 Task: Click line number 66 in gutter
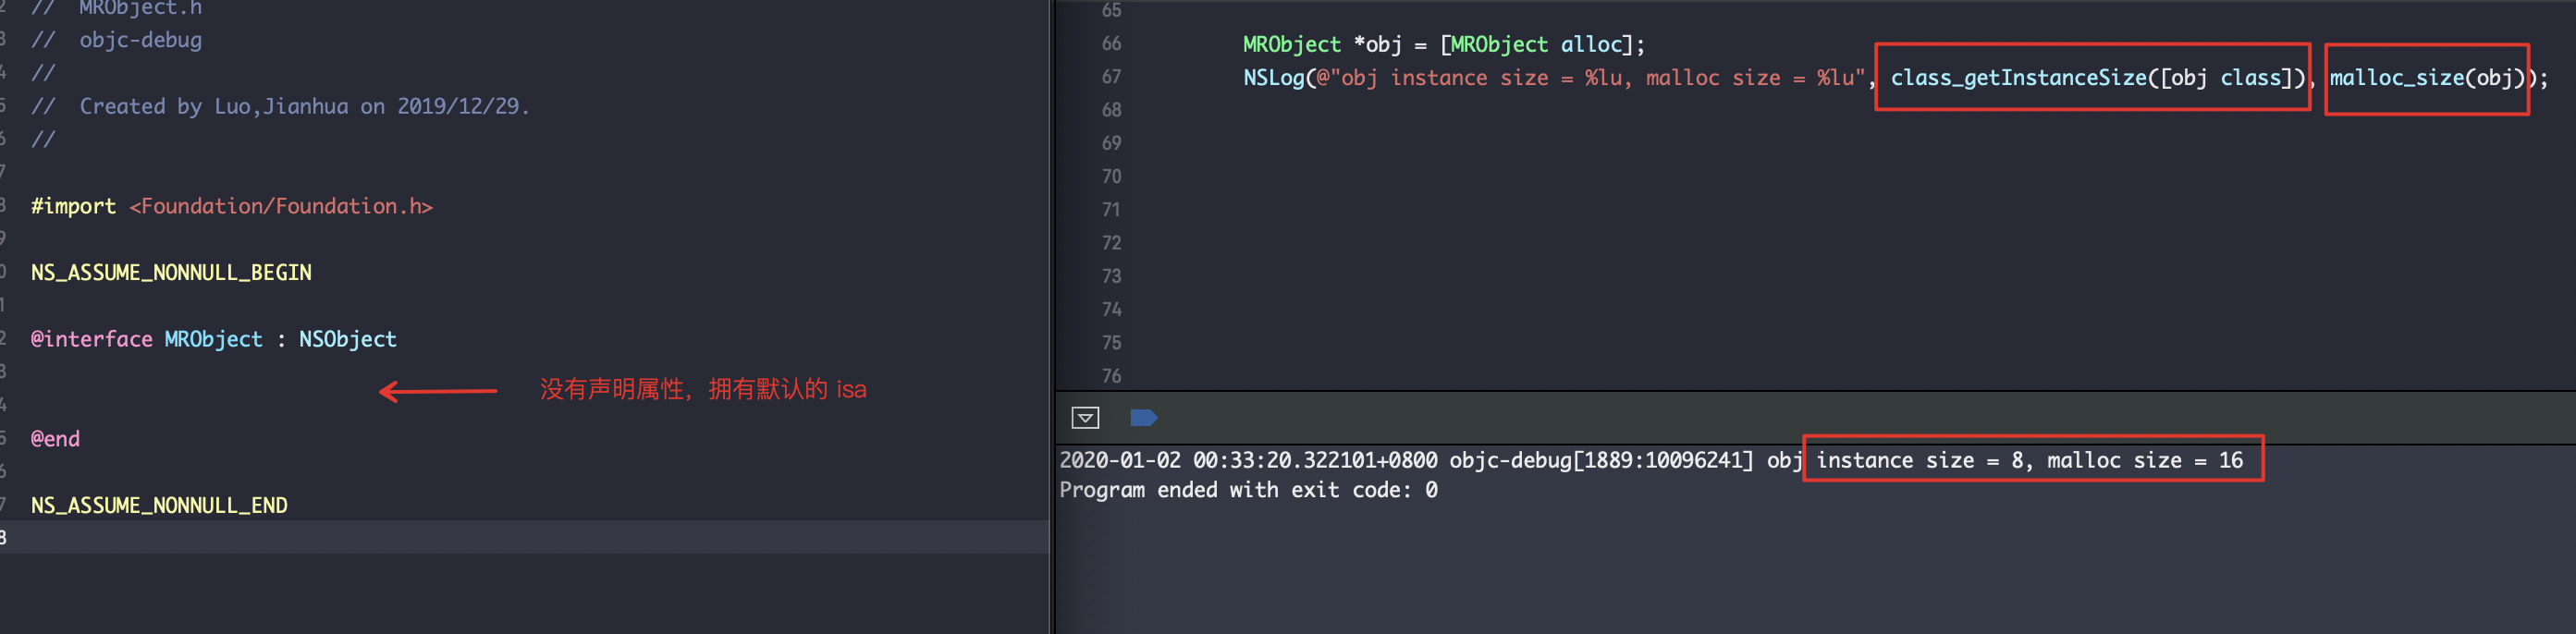(x=1111, y=44)
